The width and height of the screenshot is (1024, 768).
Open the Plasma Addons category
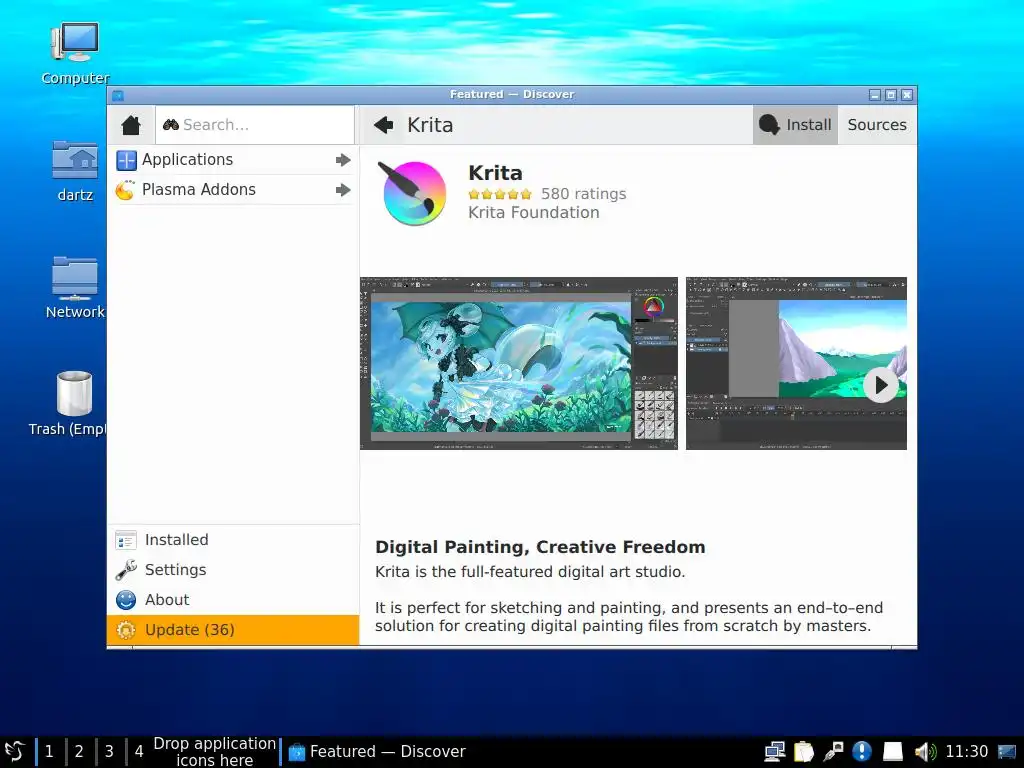click(233, 189)
